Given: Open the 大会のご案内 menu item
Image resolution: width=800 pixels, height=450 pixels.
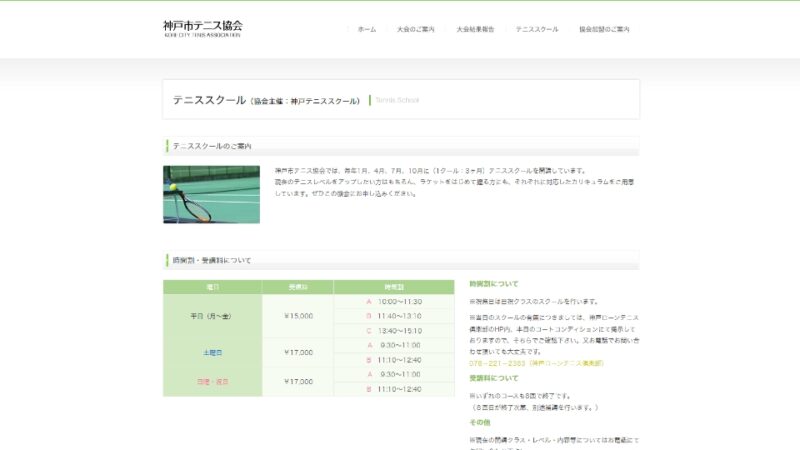Looking at the screenshot, I should [x=416, y=30].
